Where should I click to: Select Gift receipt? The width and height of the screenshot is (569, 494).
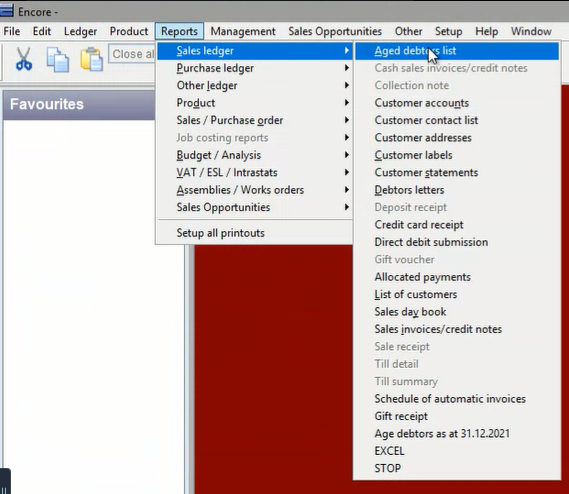[x=457, y=417]
